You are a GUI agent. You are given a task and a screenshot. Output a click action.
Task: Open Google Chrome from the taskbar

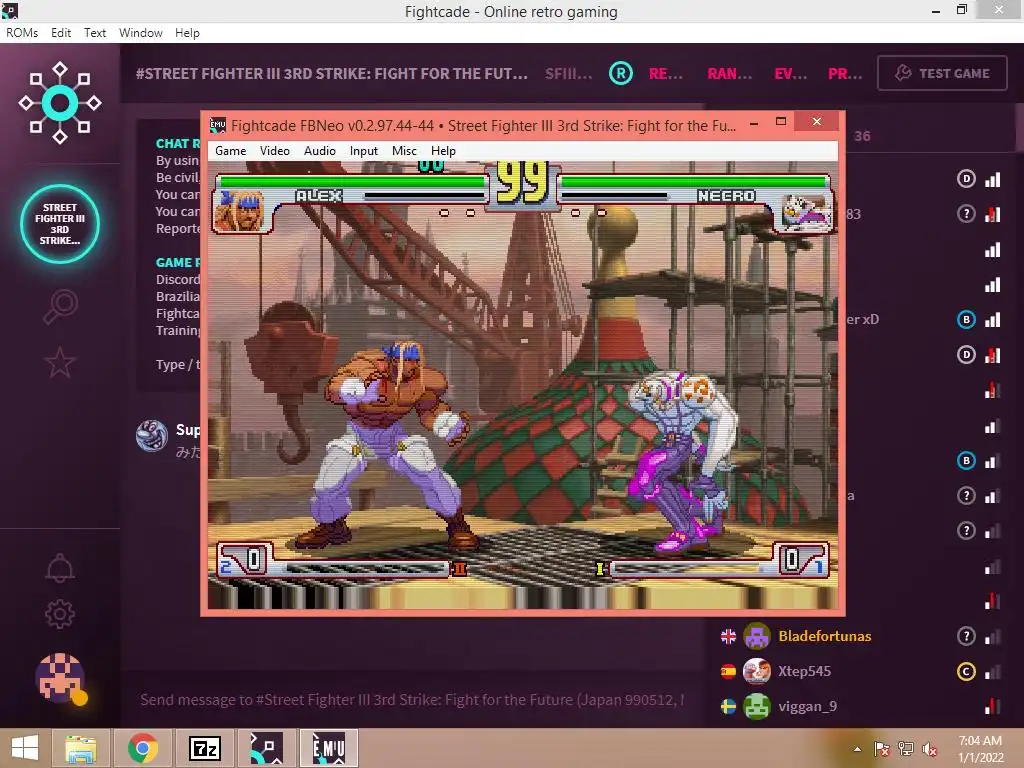143,748
